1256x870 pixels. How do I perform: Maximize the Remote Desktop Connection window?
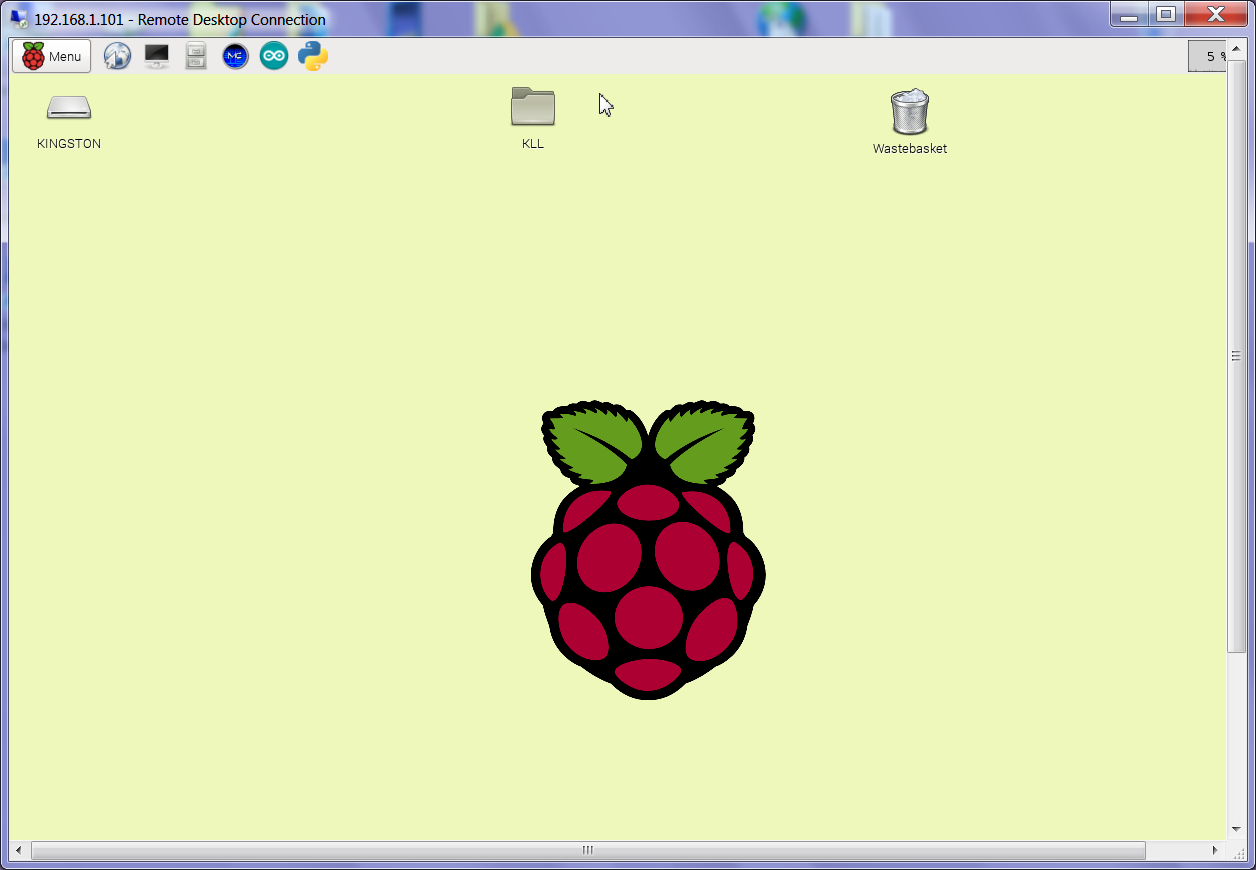click(x=1165, y=14)
